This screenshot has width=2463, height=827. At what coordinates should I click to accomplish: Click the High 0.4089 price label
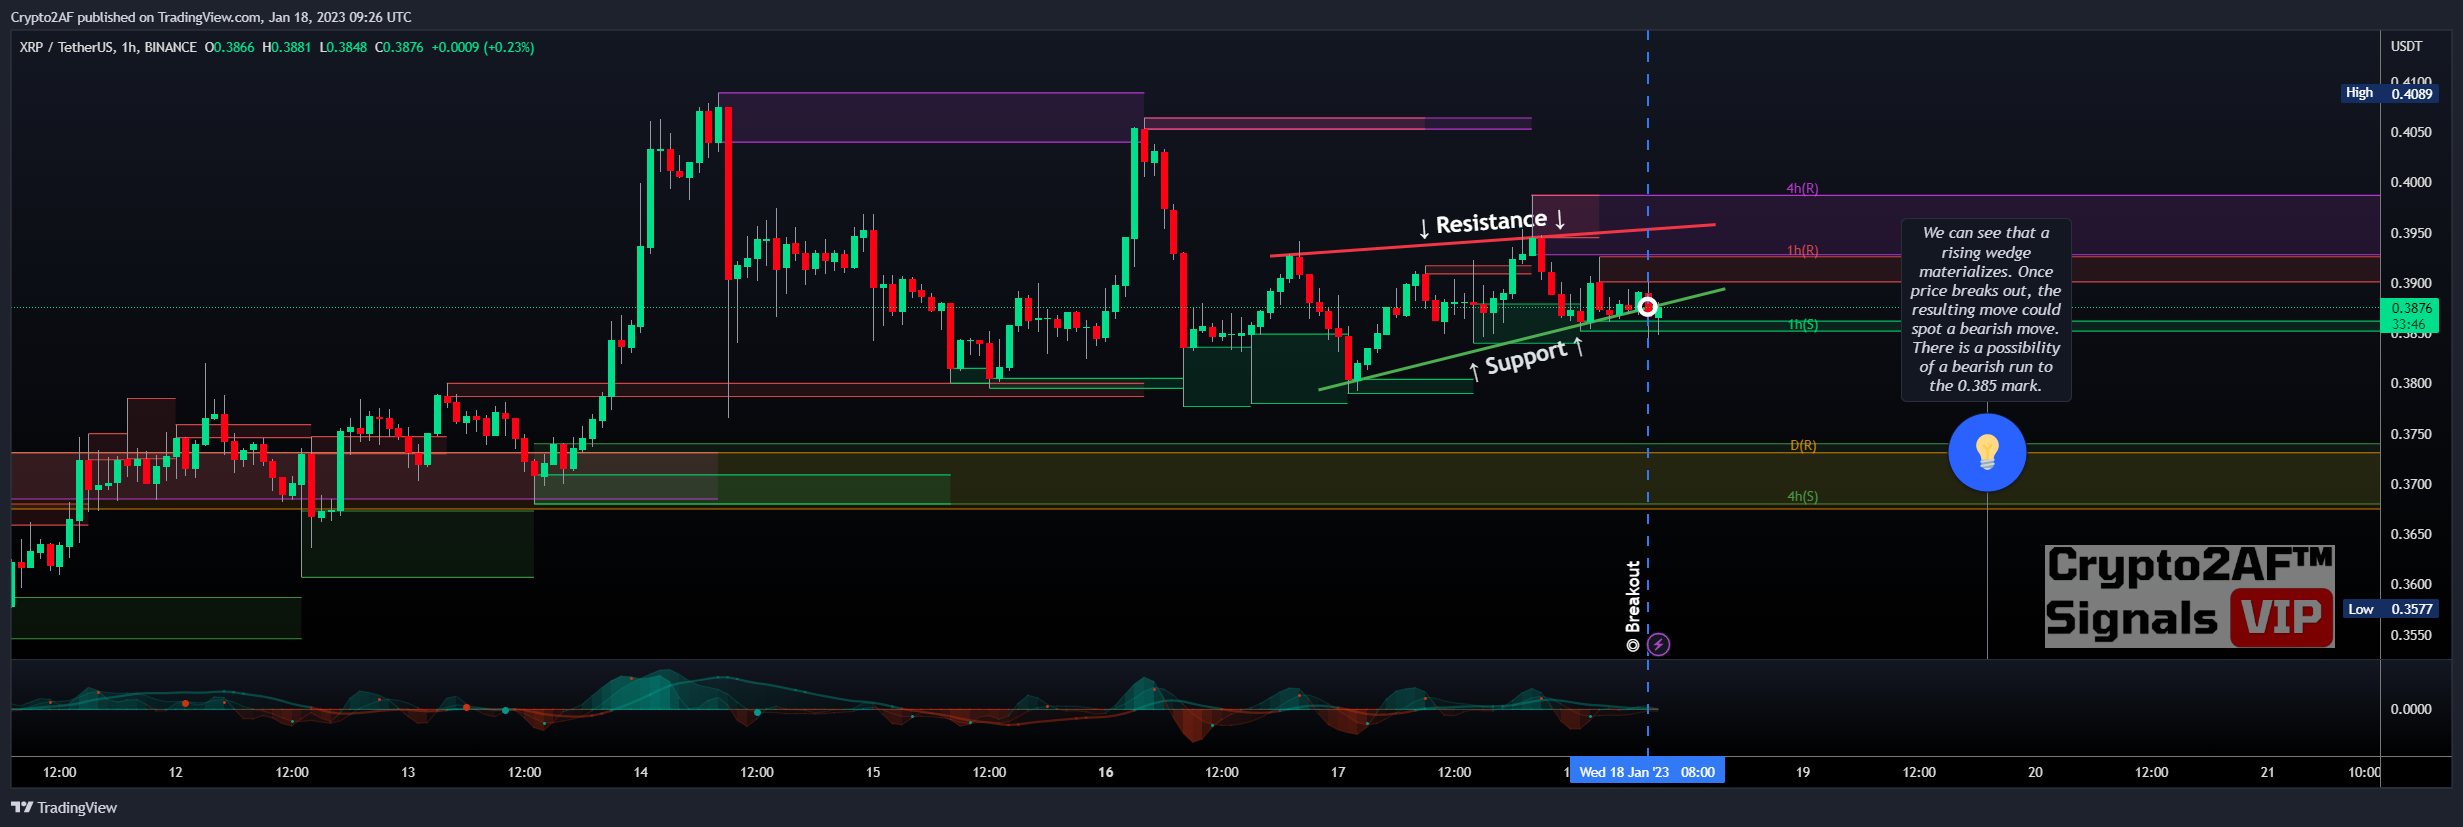pos(2390,93)
